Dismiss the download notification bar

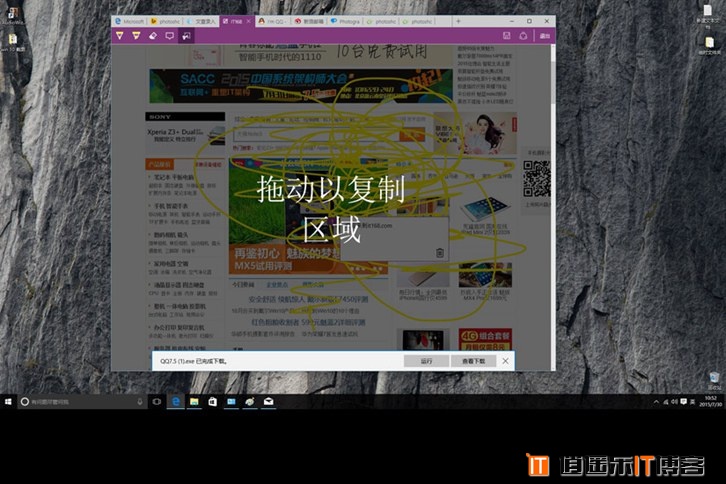[505, 361]
